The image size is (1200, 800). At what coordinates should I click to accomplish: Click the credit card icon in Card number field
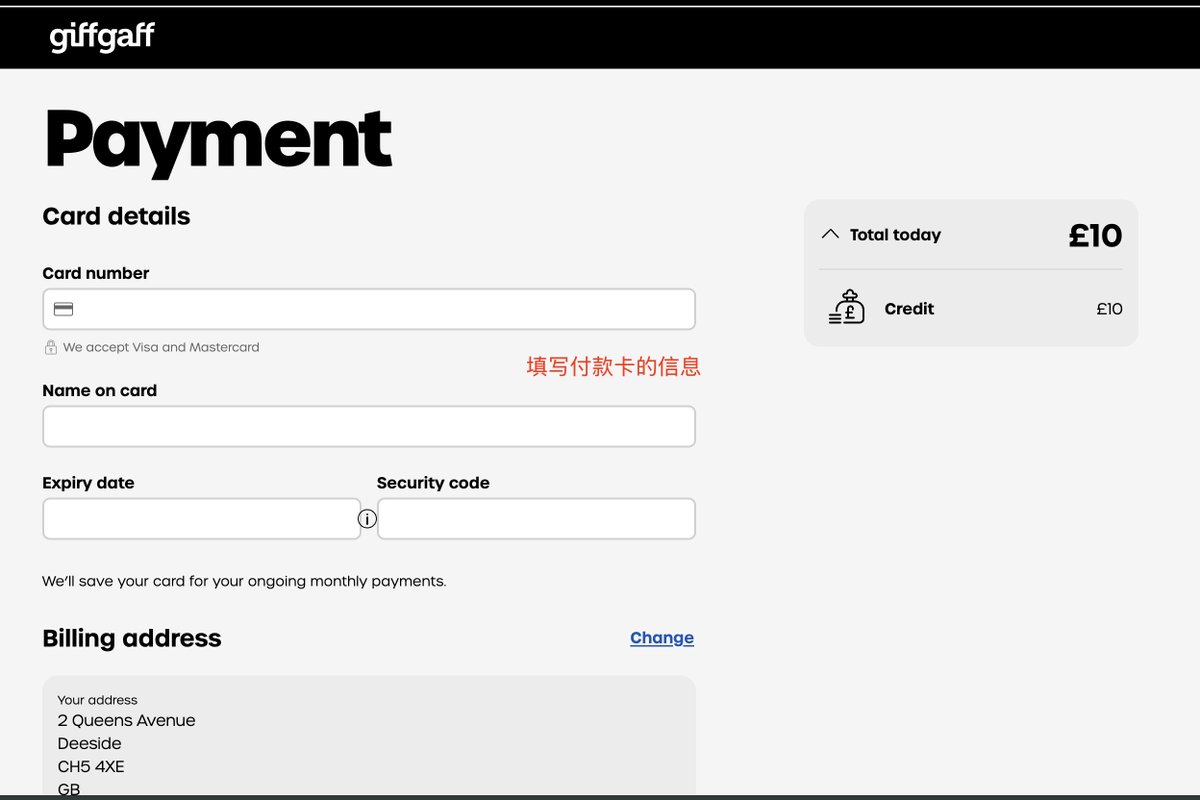(63, 309)
